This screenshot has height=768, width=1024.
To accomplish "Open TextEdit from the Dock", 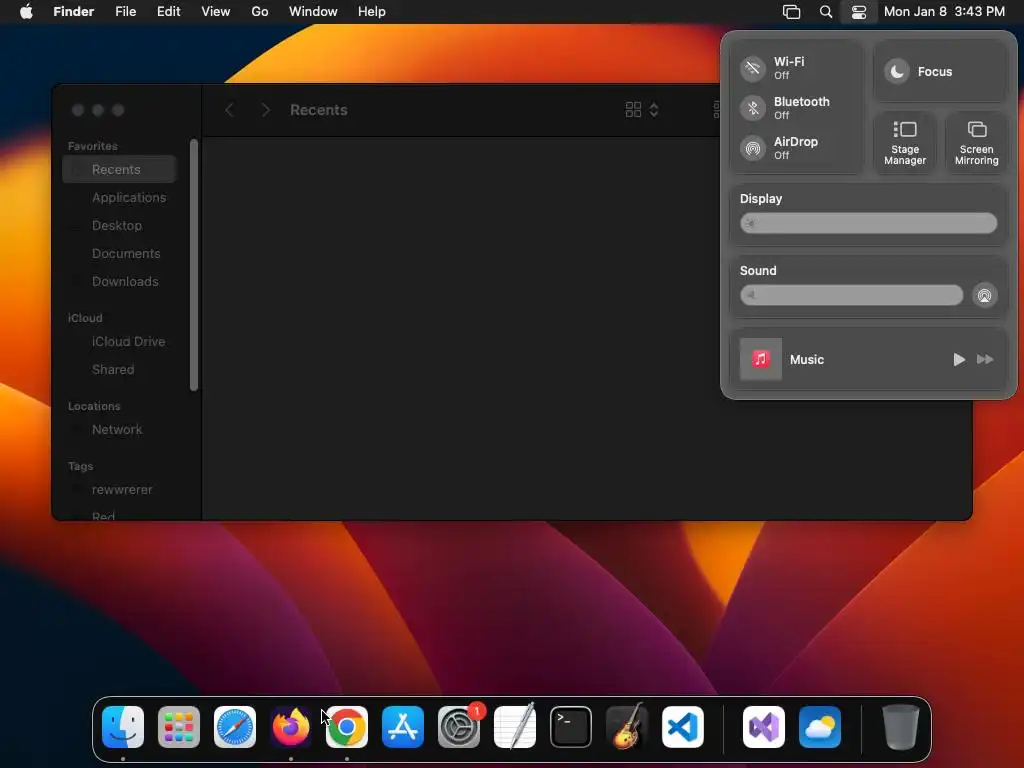I will pyautogui.click(x=515, y=727).
